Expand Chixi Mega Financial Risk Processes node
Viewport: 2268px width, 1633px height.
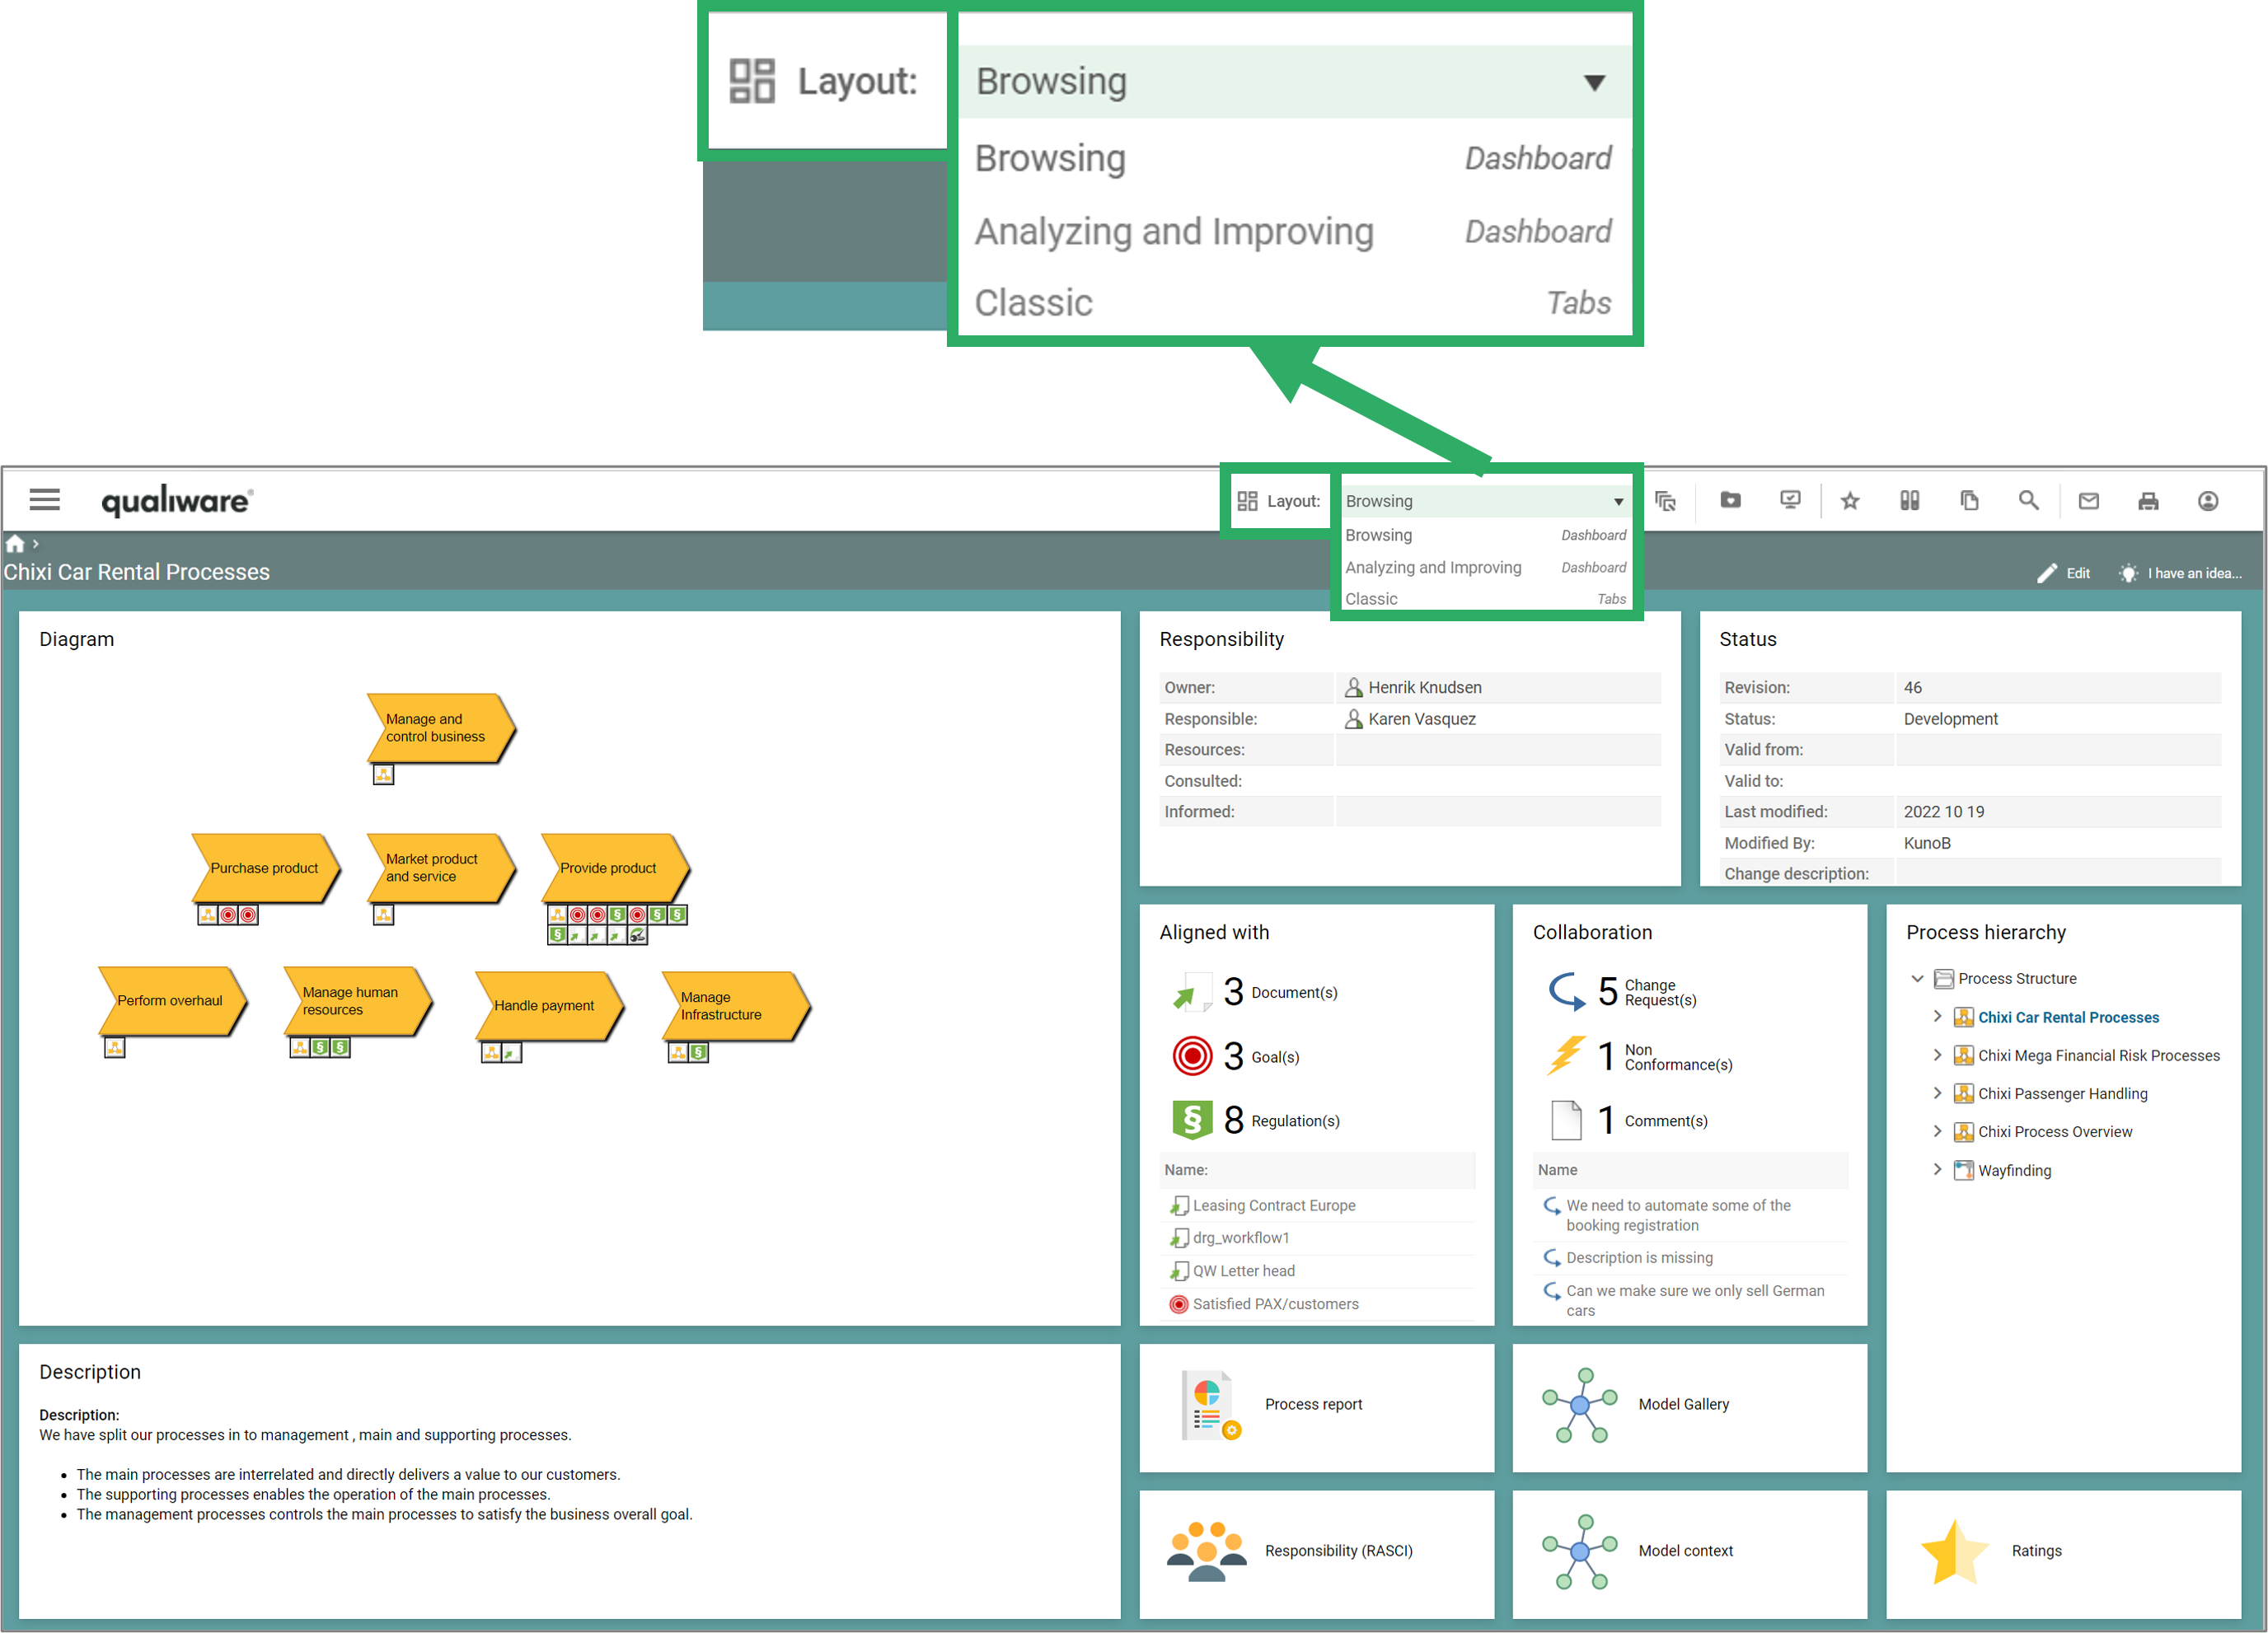pos(1937,1055)
